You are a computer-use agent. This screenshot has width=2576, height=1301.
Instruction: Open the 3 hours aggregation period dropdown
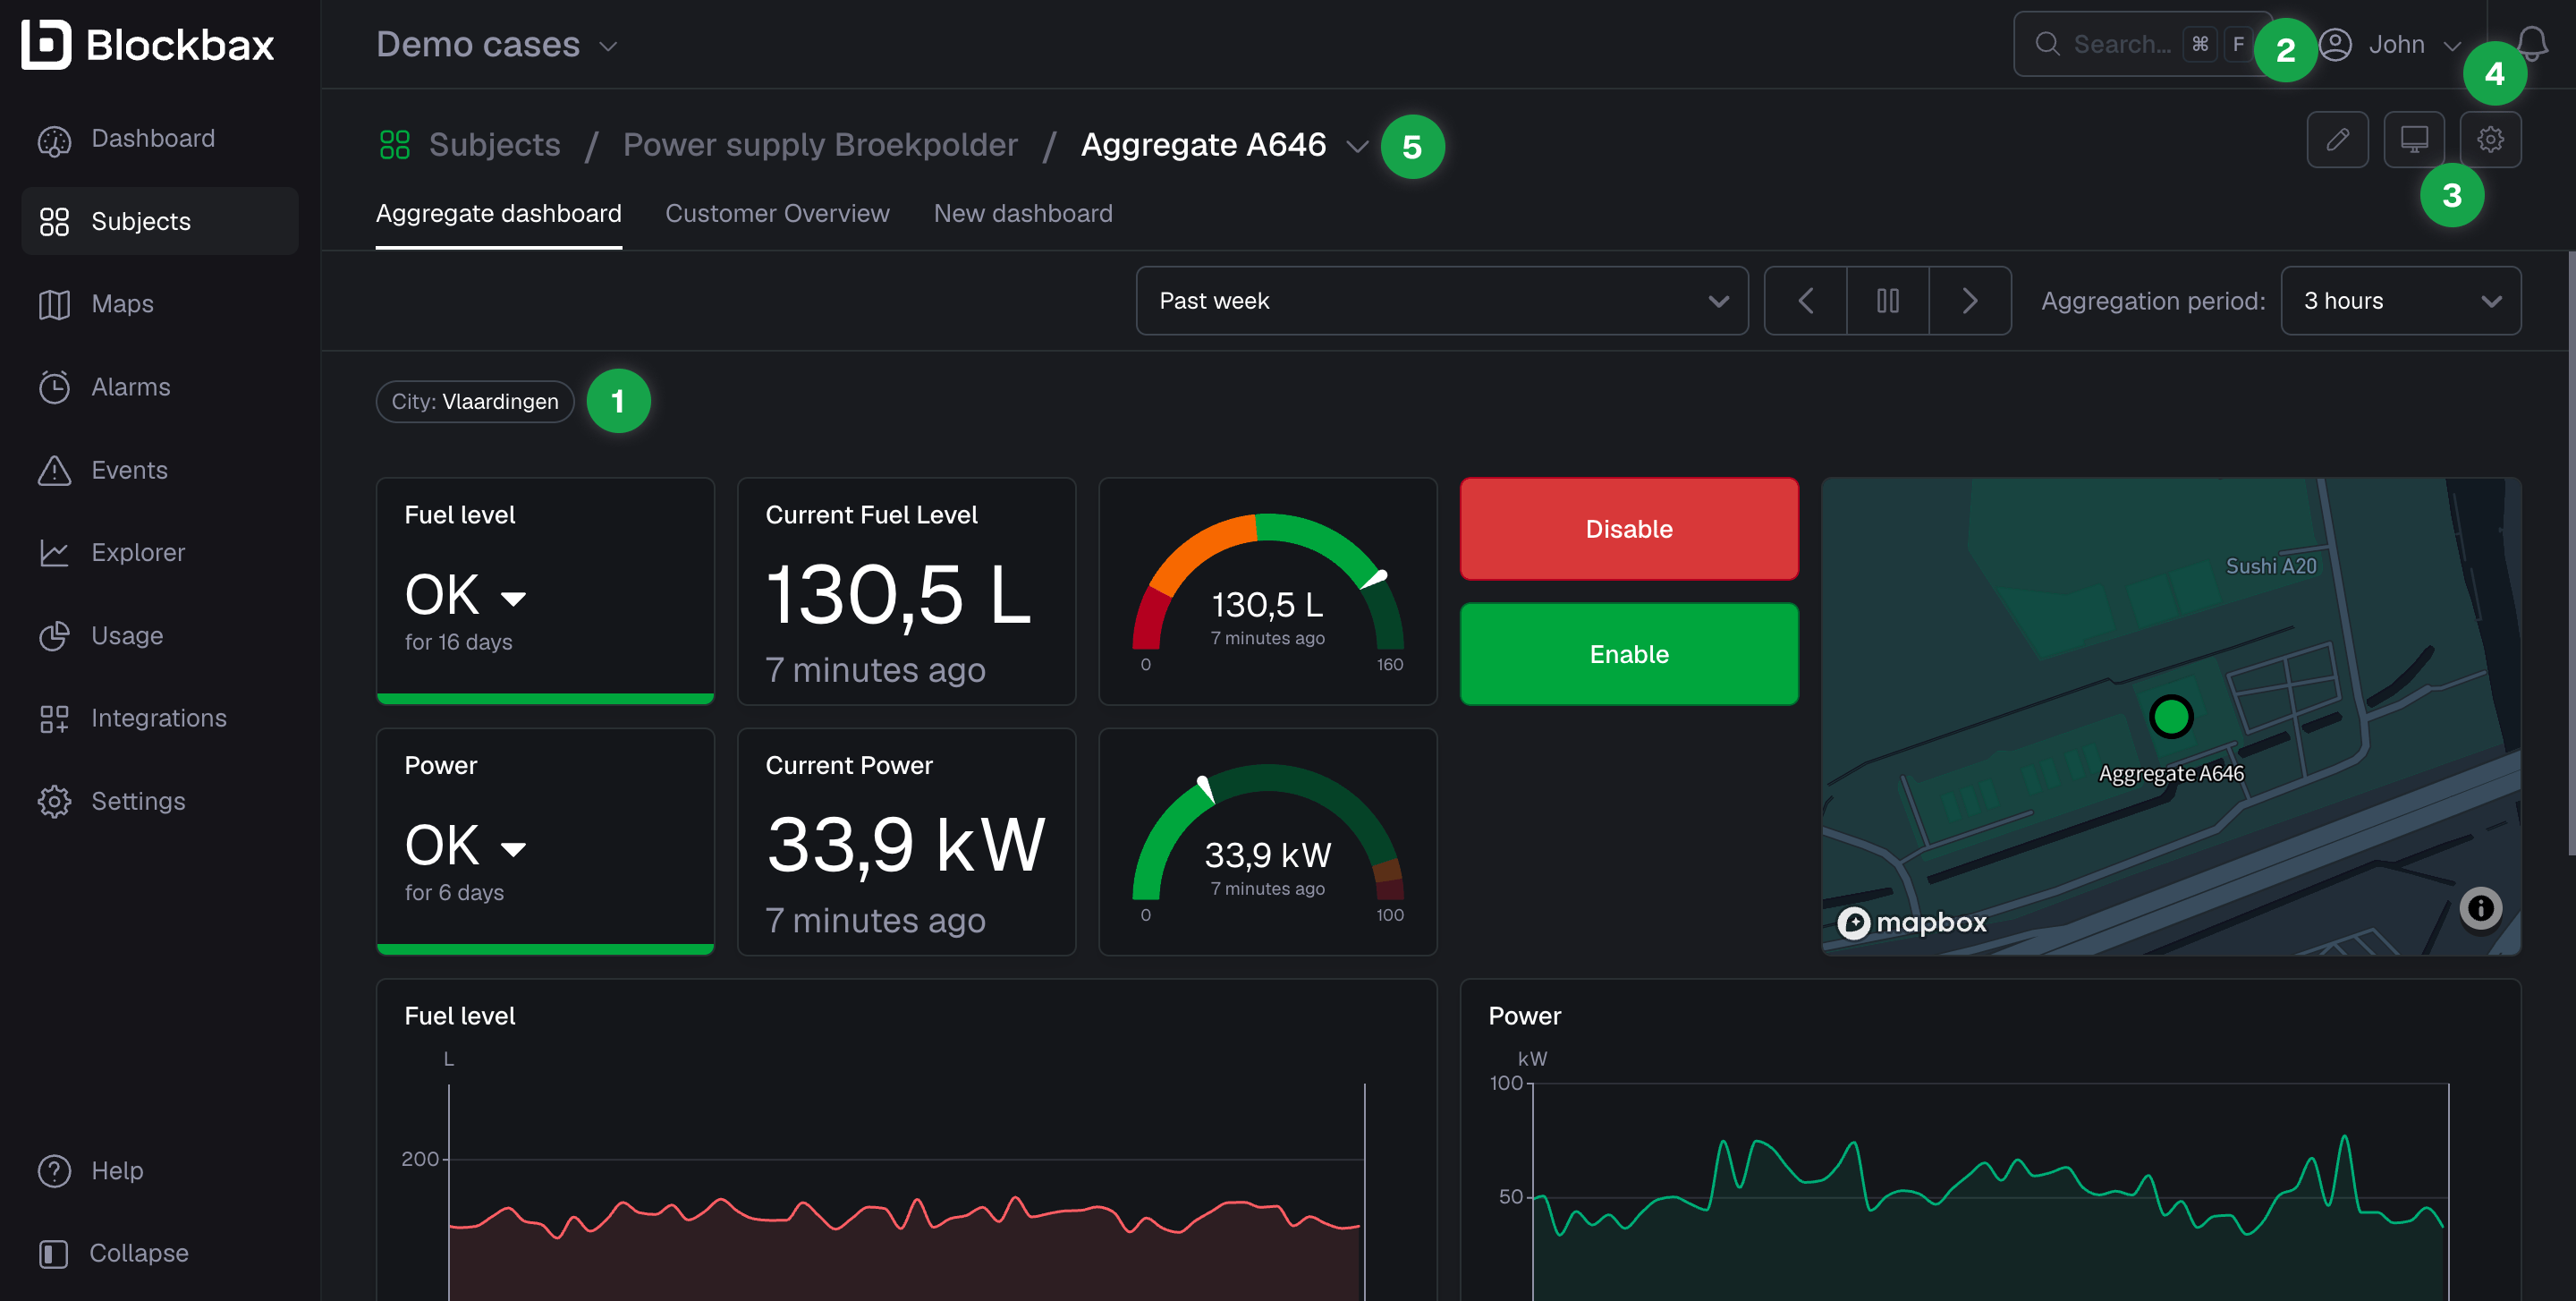[2400, 301]
